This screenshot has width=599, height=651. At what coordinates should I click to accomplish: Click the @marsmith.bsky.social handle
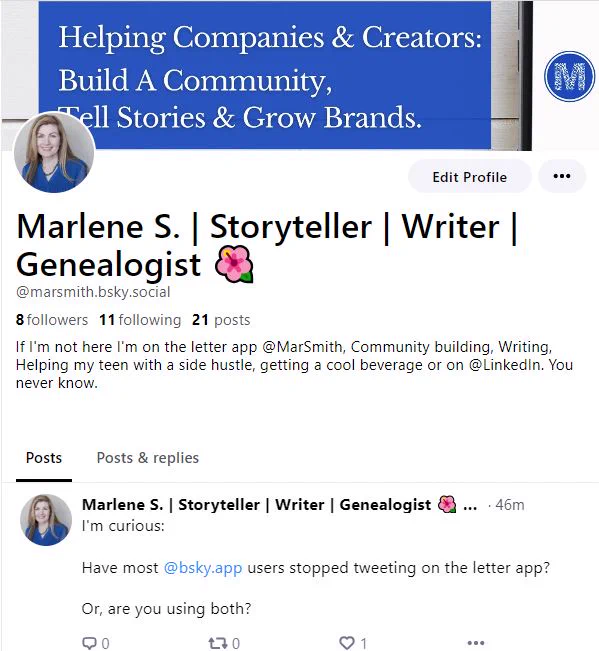pos(93,292)
